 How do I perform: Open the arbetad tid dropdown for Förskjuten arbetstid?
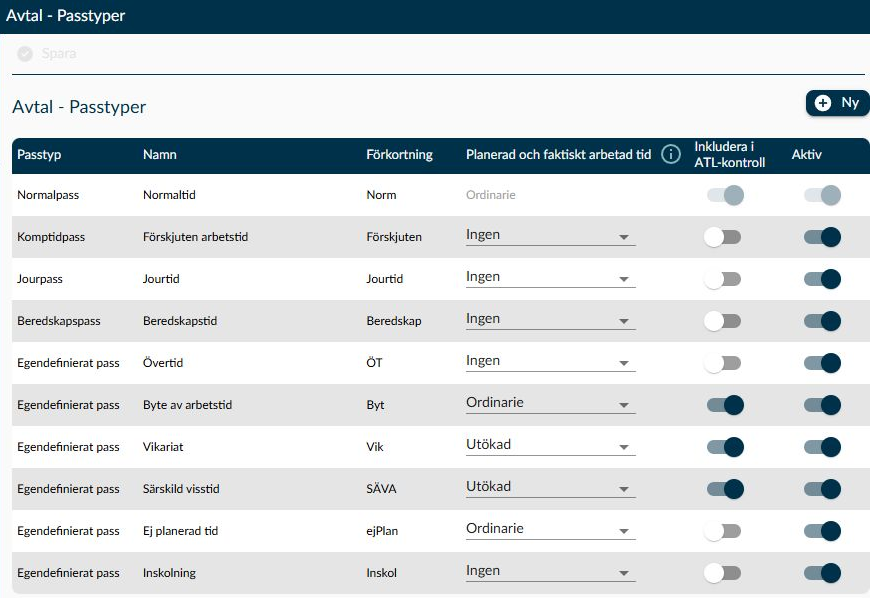point(550,236)
